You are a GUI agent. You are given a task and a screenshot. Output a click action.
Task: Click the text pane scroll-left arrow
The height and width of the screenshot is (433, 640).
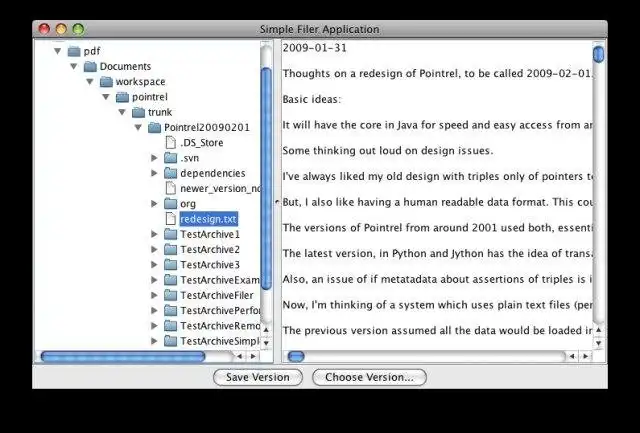tap(572, 357)
